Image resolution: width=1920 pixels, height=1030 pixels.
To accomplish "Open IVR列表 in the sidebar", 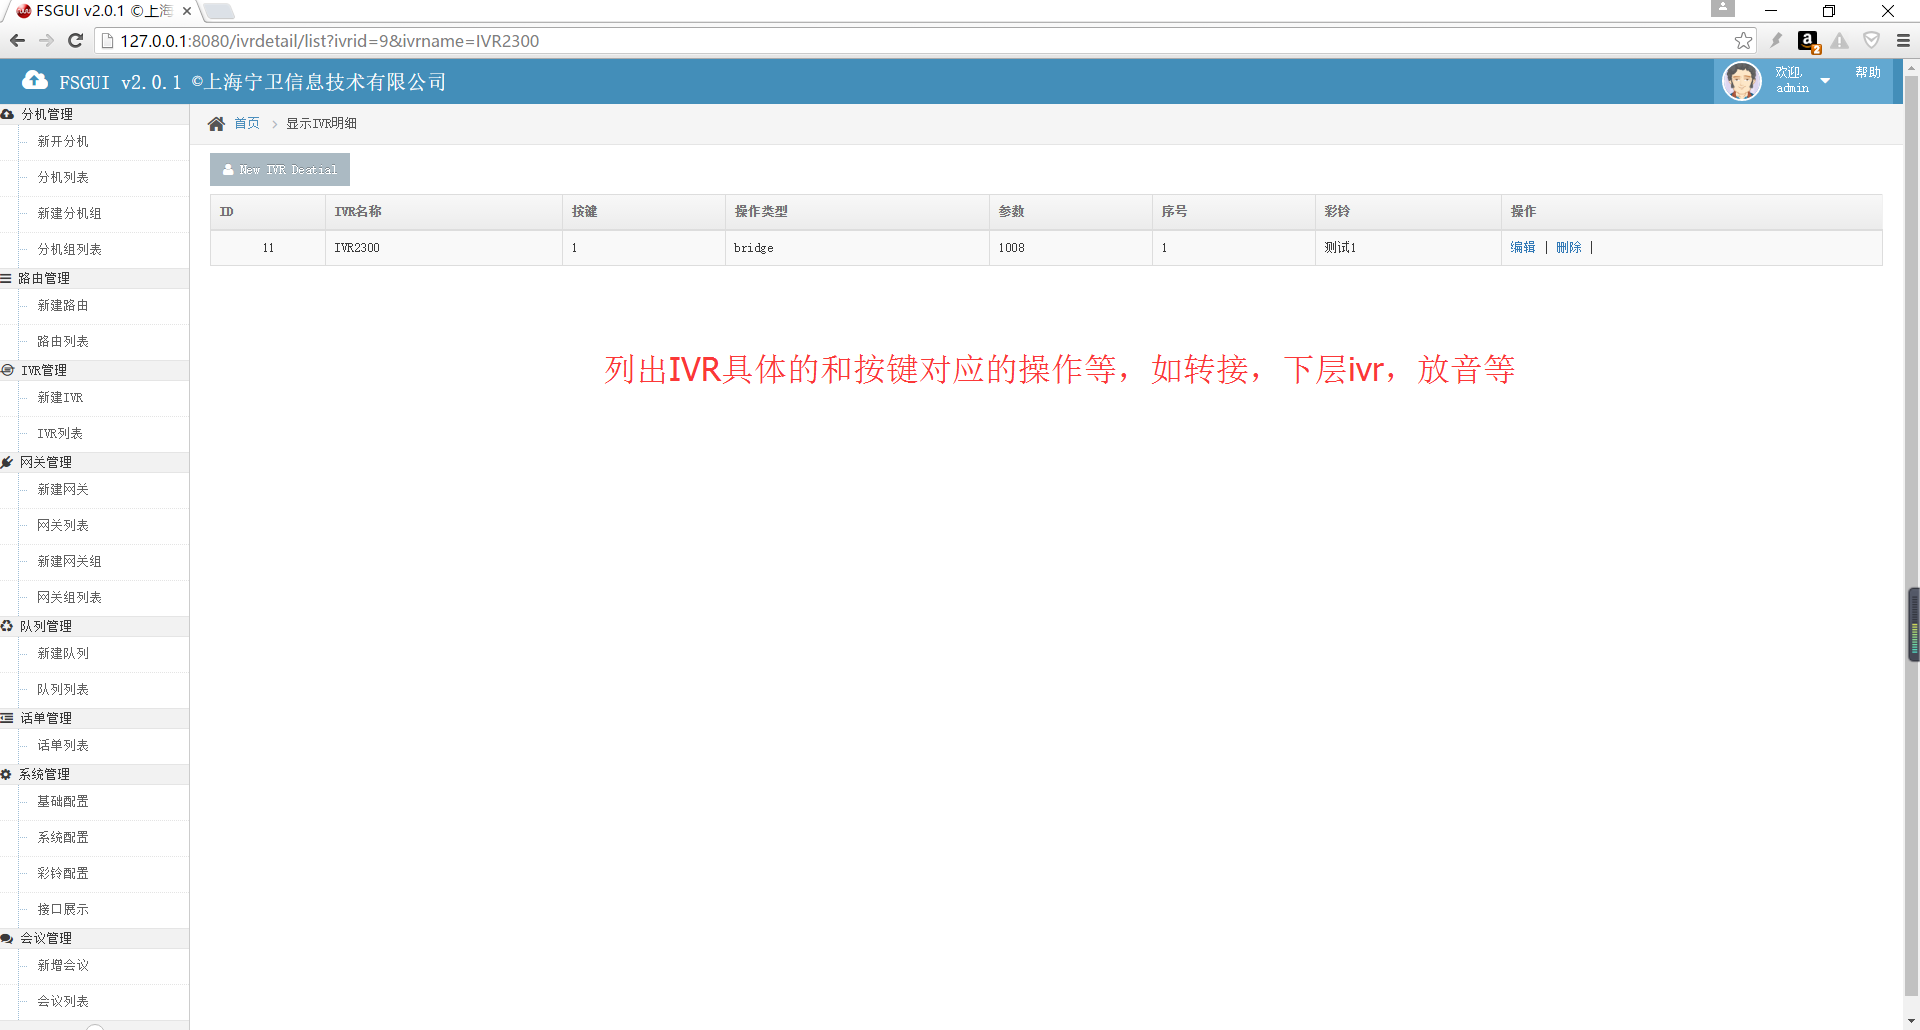I will pyautogui.click(x=60, y=434).
